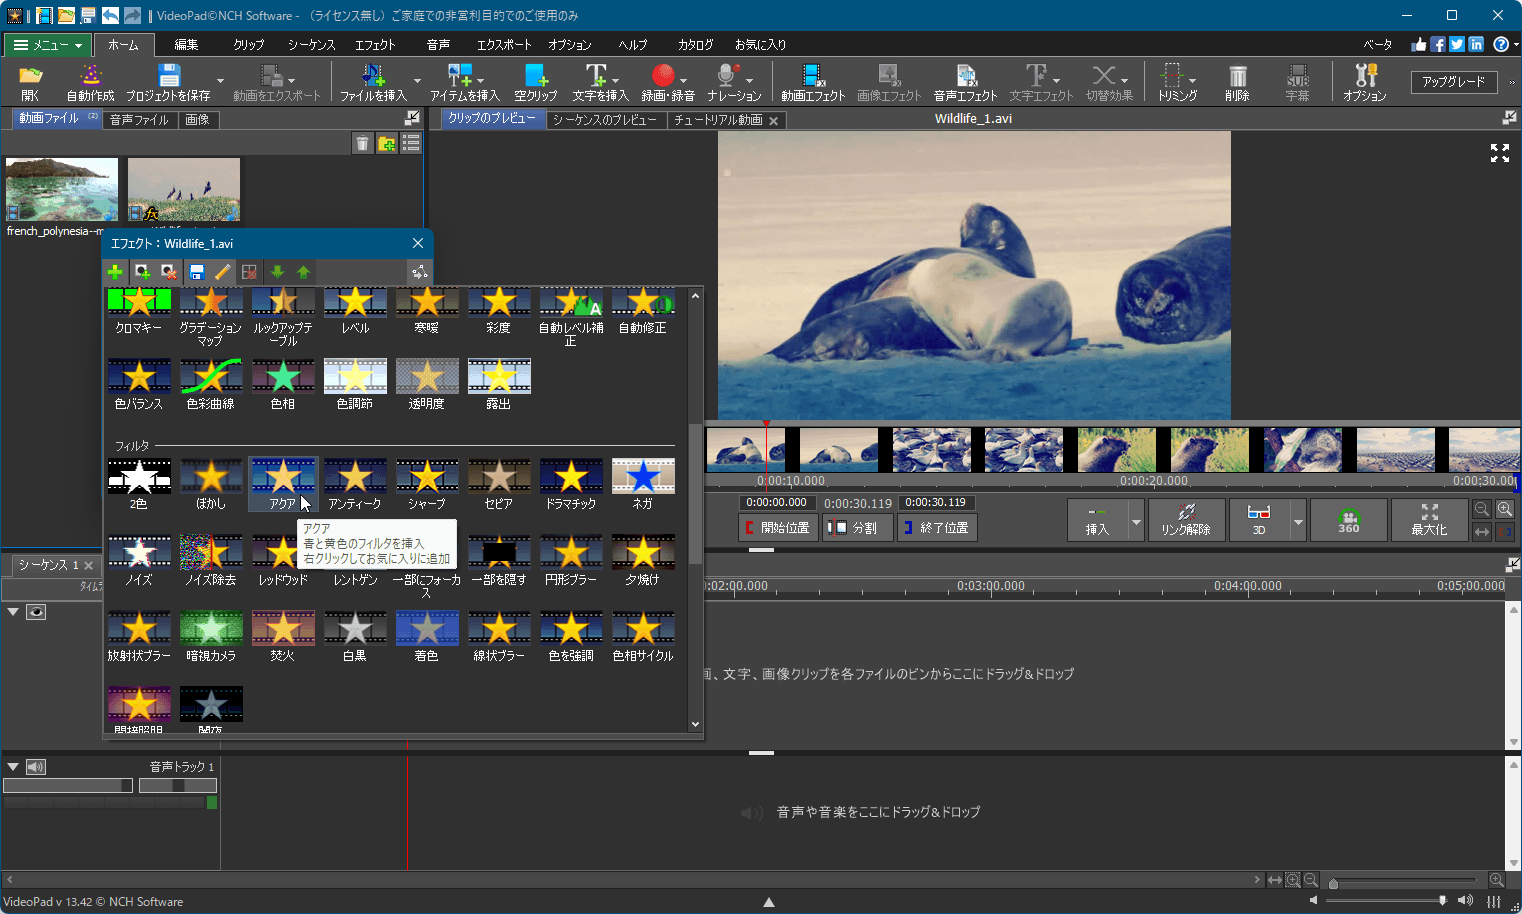
Task: Select the クロマキー effect
Action: point(139,311)
